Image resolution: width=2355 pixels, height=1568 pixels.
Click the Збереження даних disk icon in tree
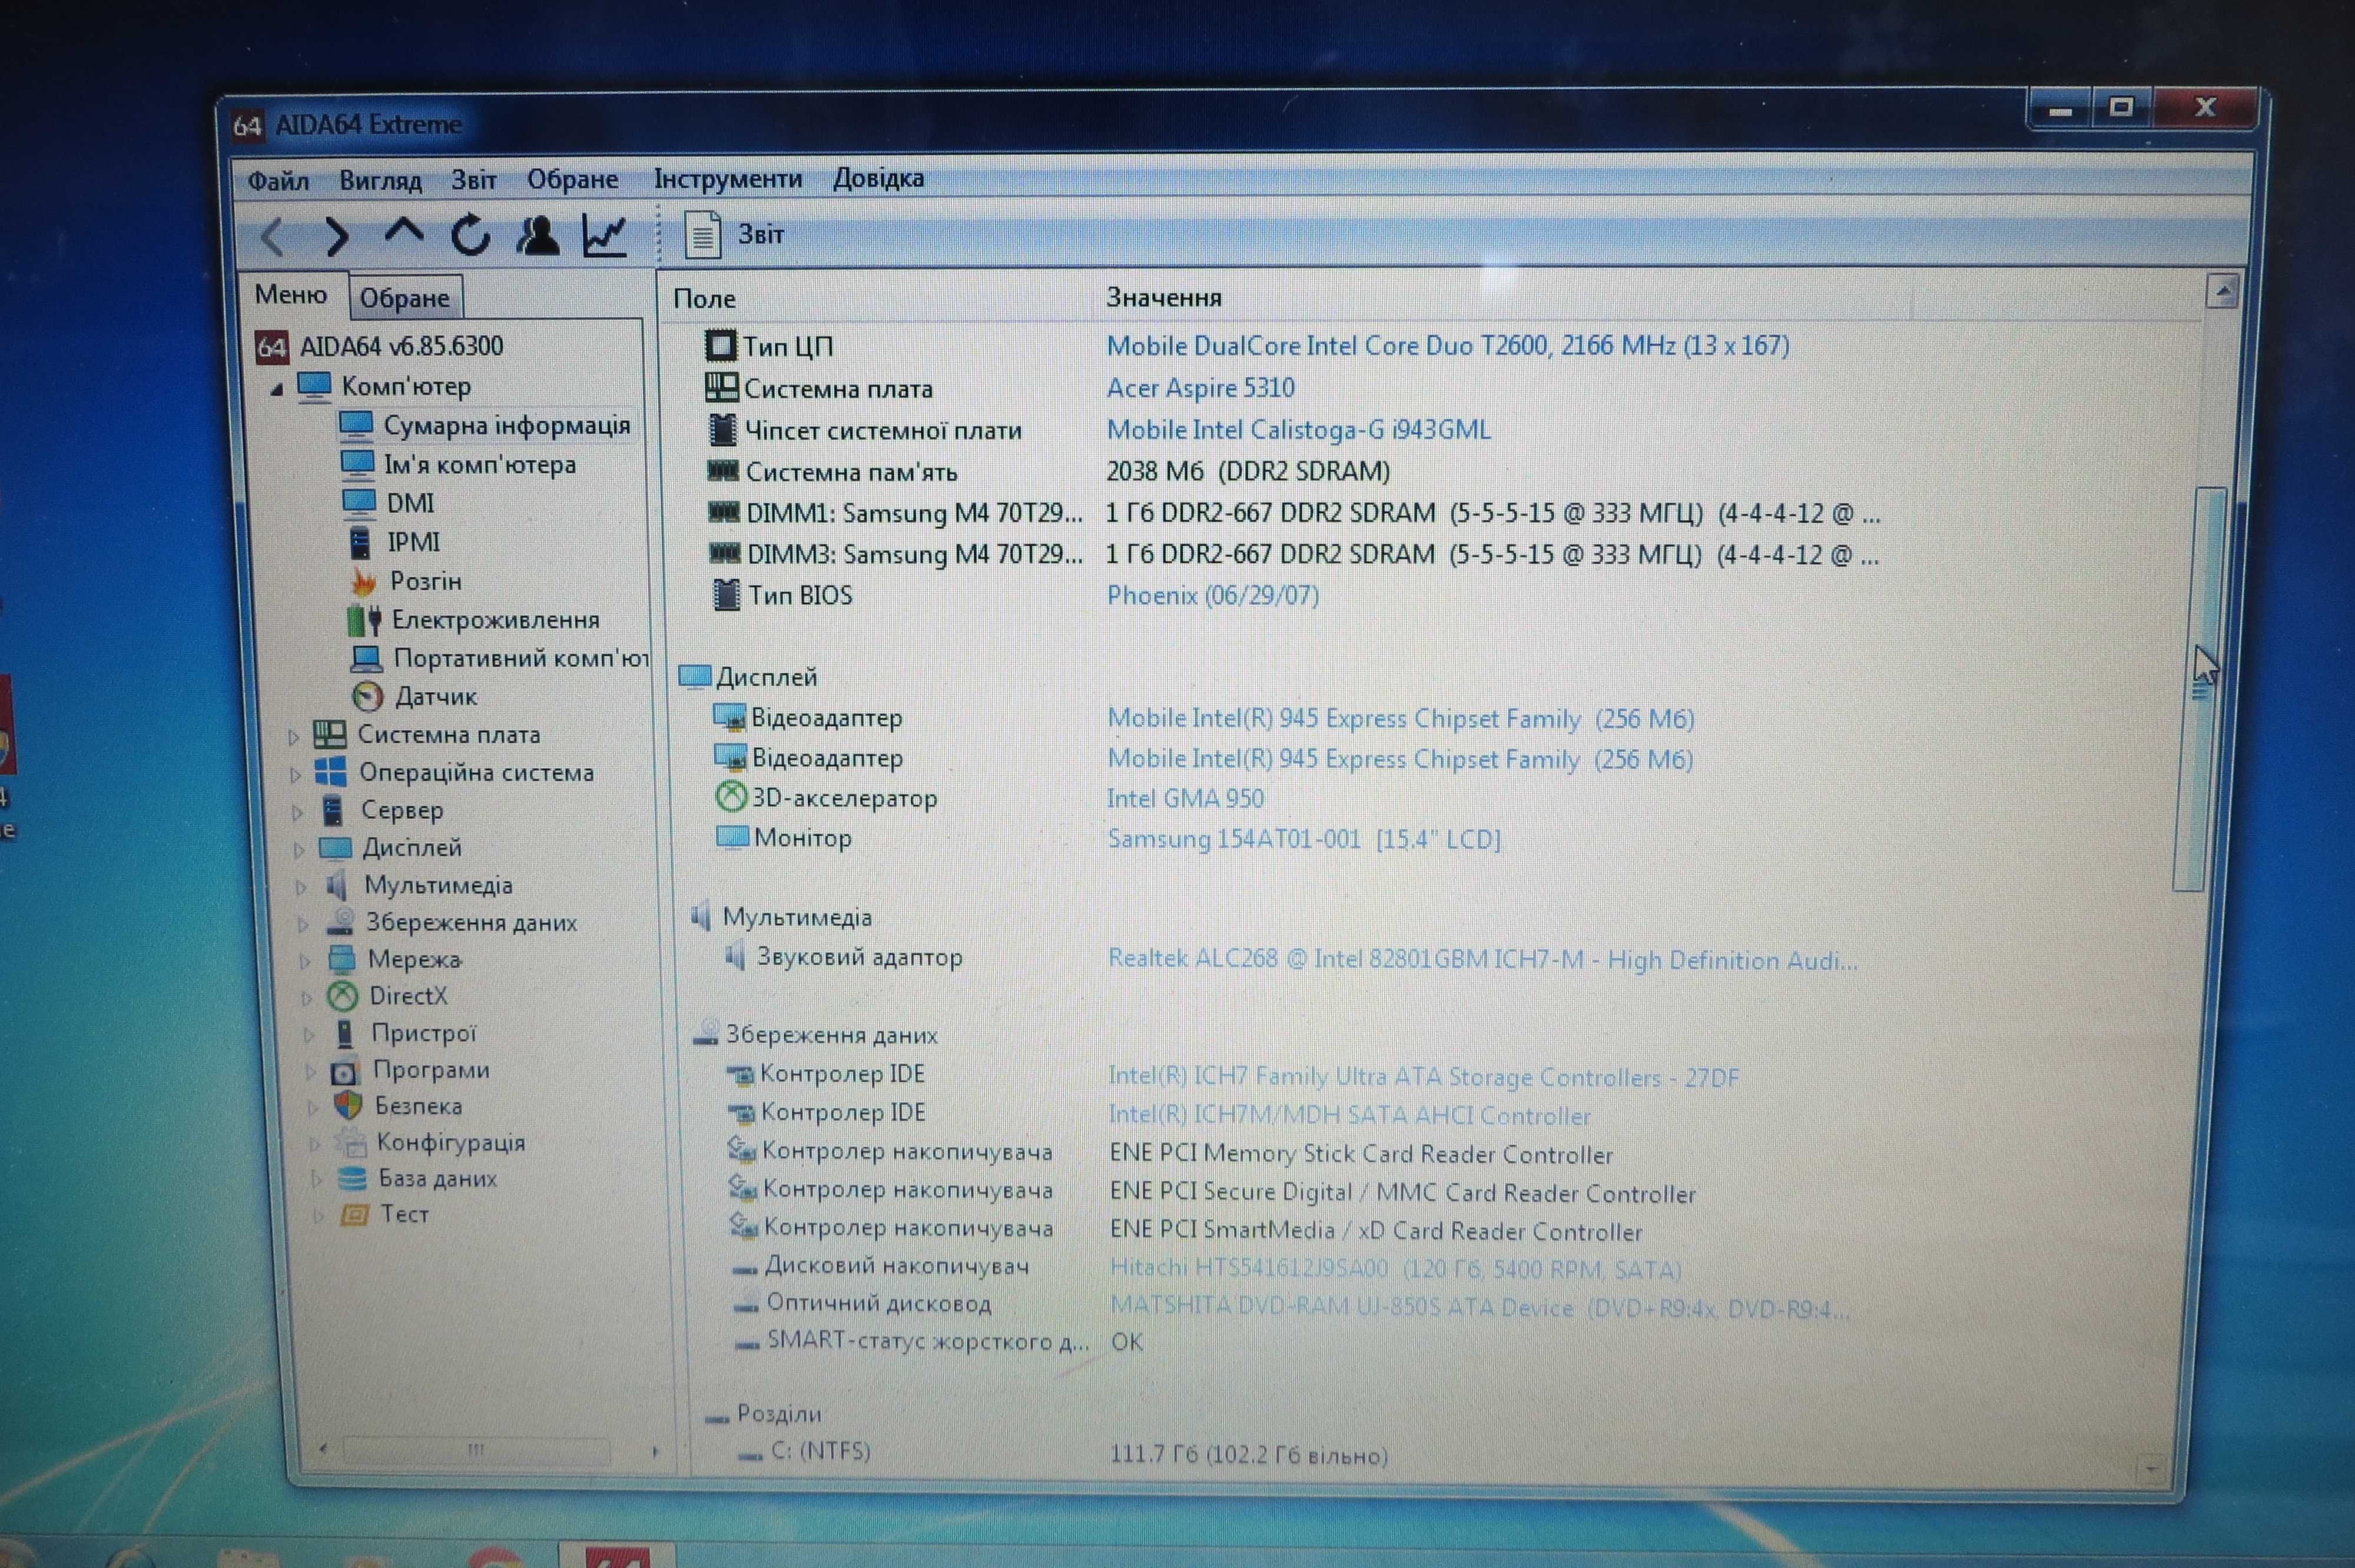point(340,922)
